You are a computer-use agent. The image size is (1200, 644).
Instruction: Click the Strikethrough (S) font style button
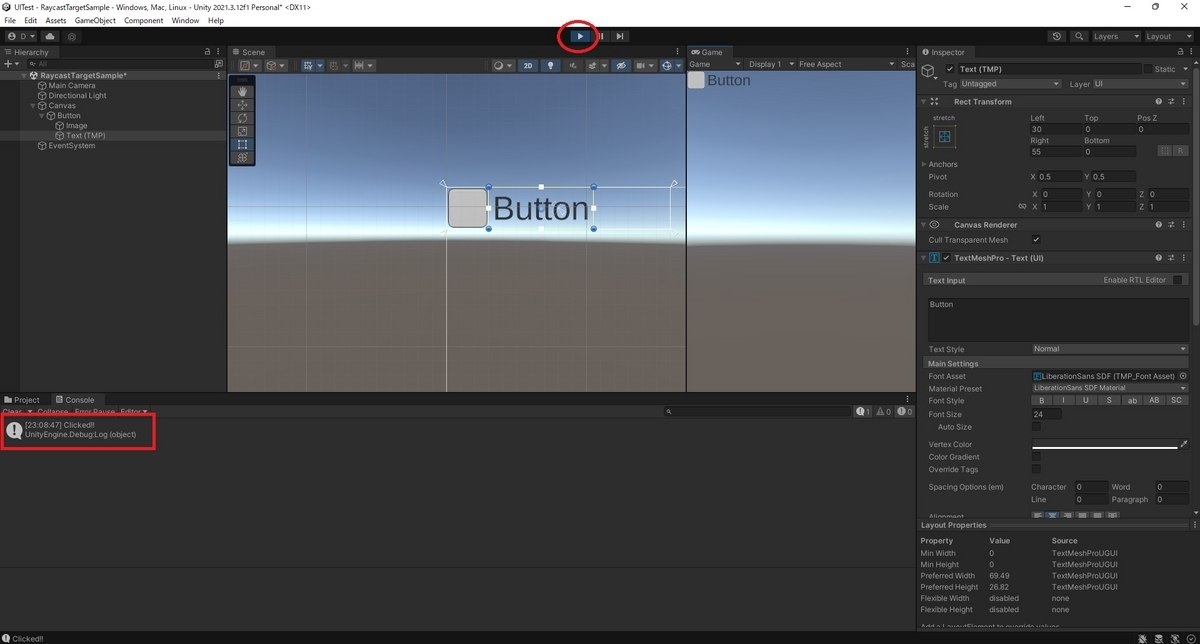click(1109, 400)
